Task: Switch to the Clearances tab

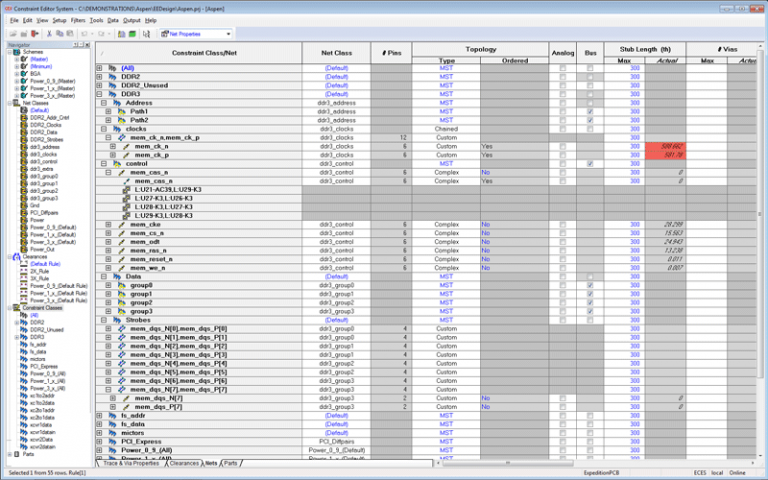Action: pyautogui.click(x=183, y=463)
